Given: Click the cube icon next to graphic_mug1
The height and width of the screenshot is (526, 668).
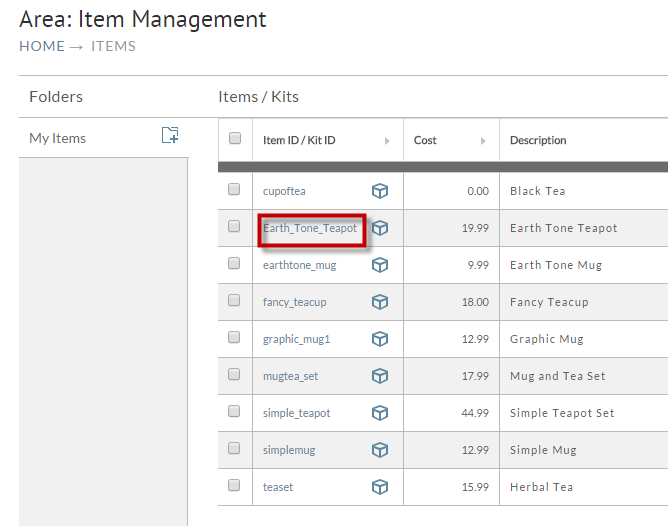Looking at the screenshot, I should (x=380, y=339).
